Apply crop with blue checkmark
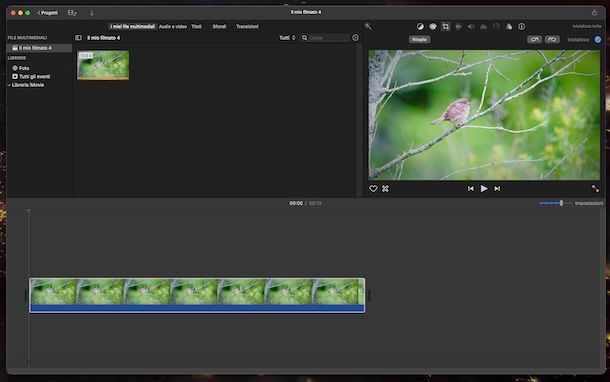Viewport: 610px width, 382px height. point(598,39)
